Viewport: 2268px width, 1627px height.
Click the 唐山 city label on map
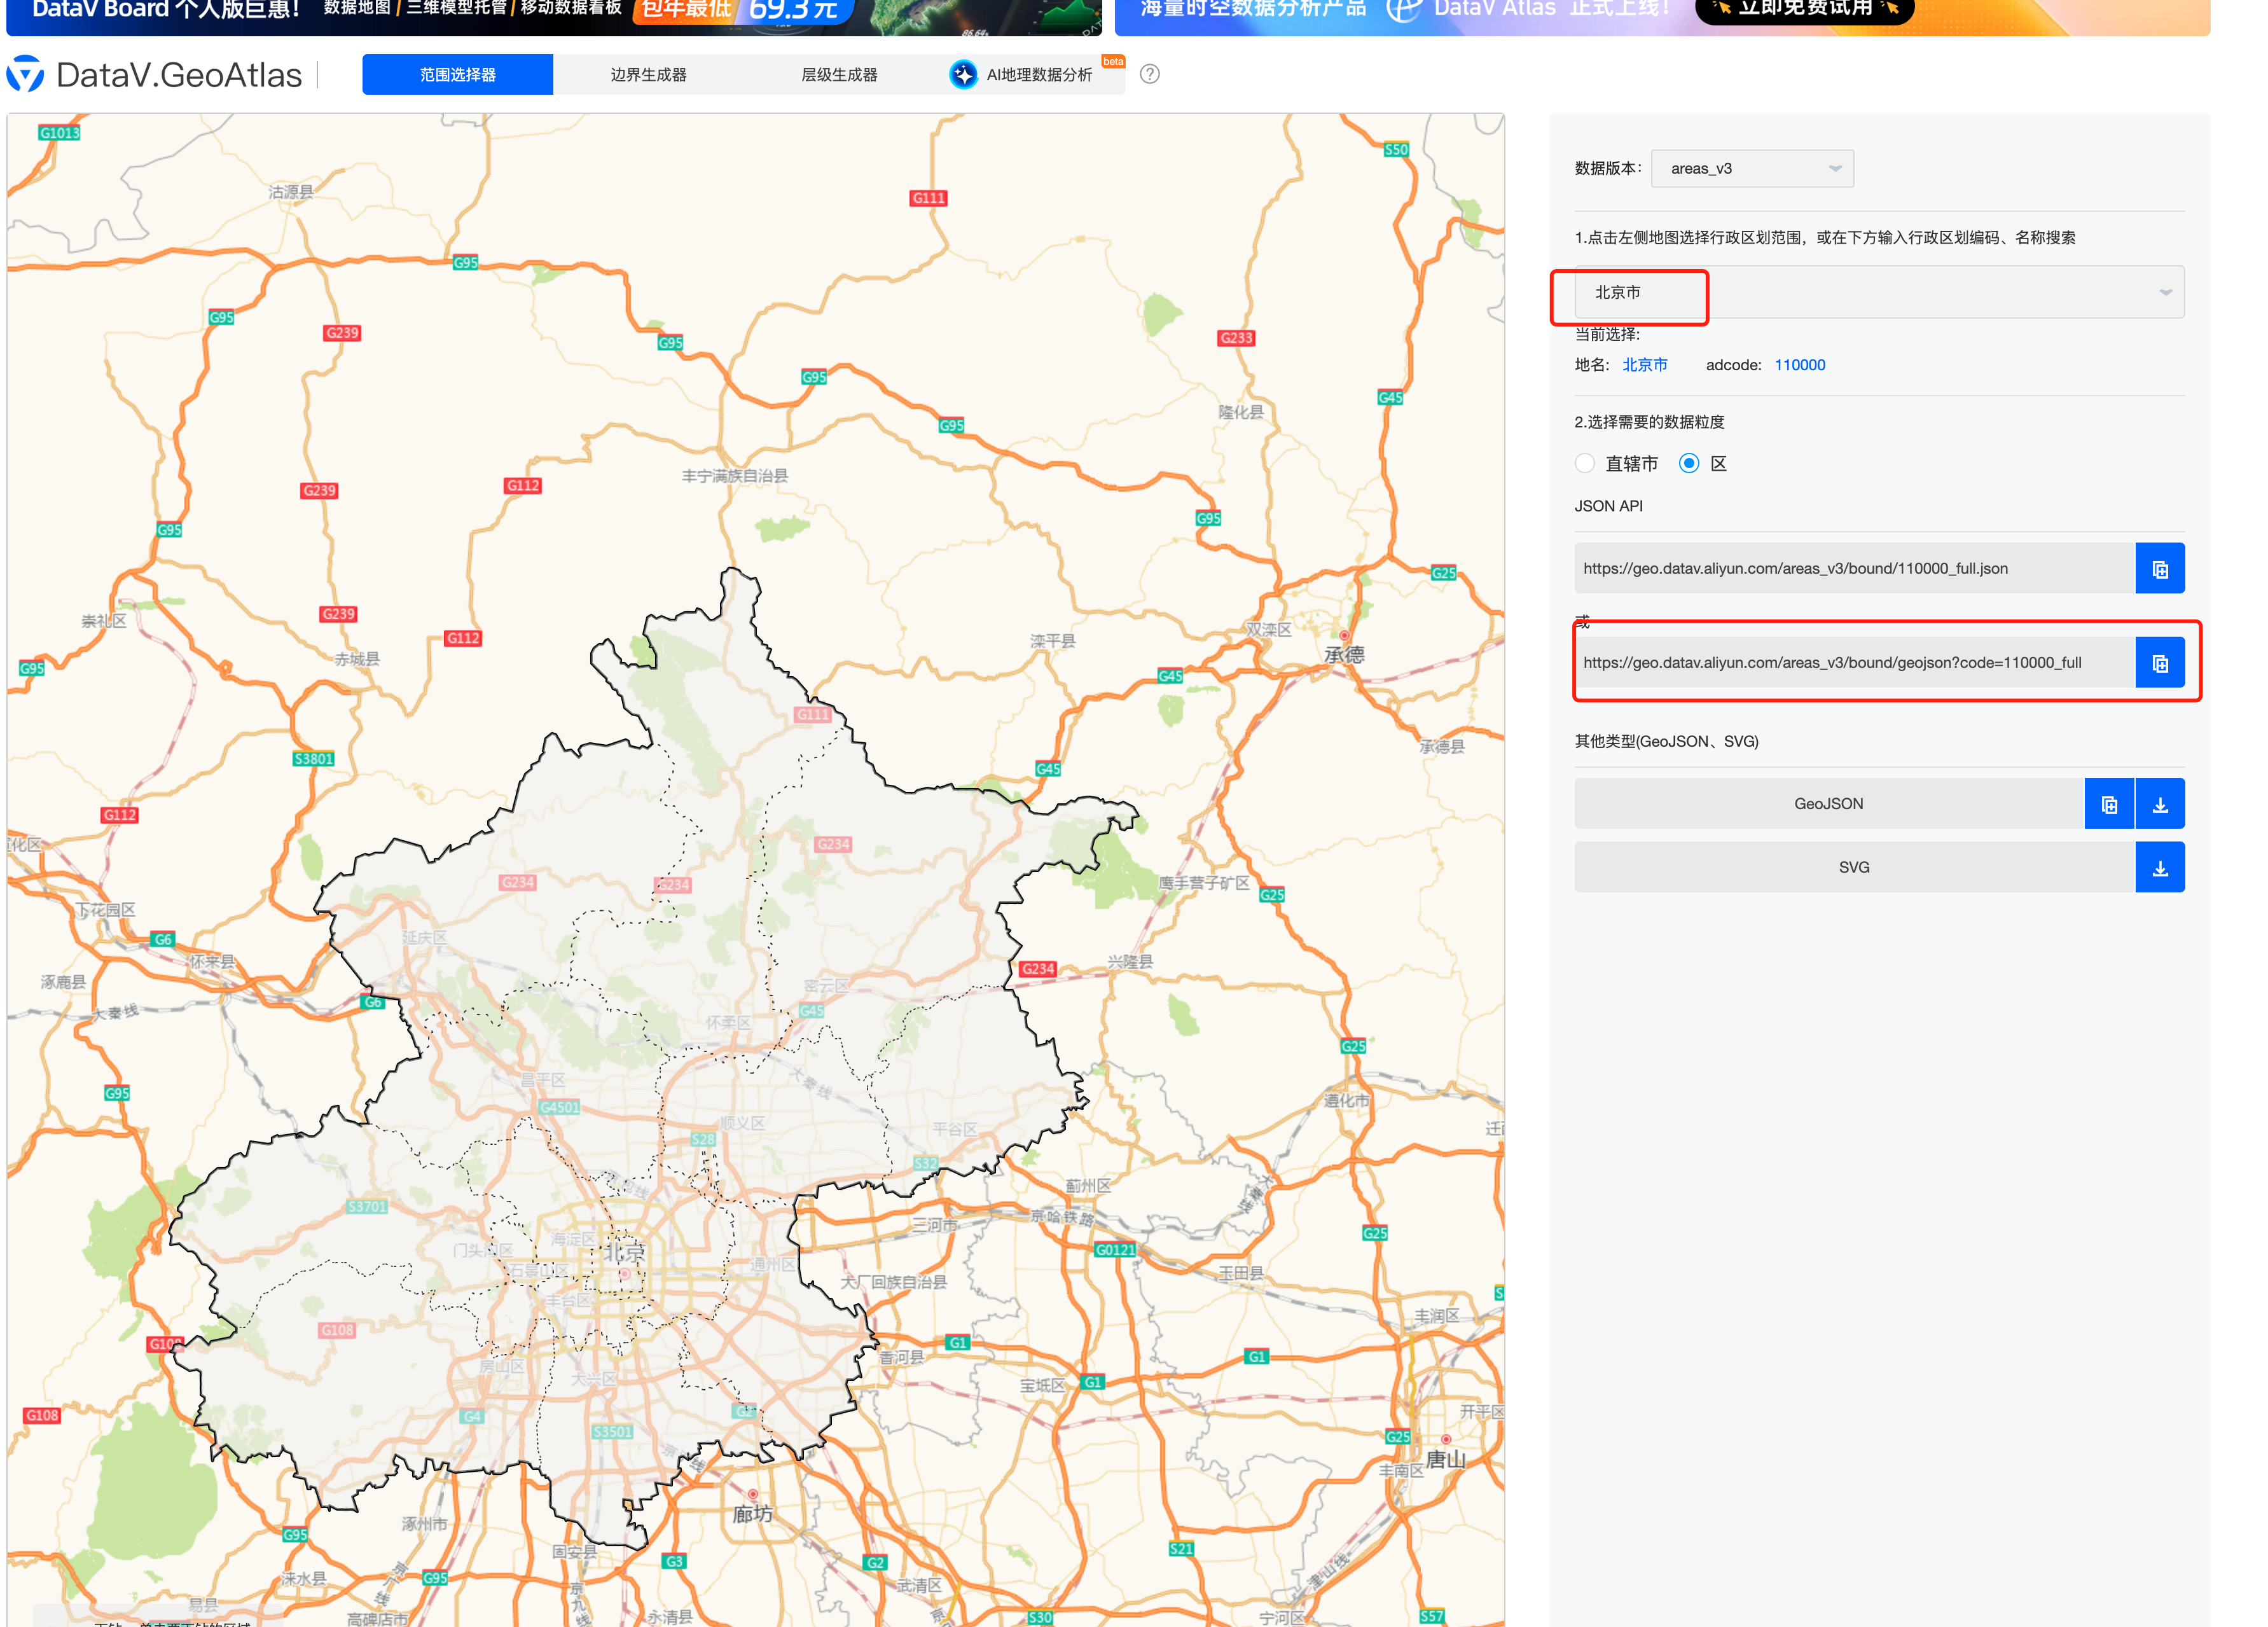tap(1445, 1460)
